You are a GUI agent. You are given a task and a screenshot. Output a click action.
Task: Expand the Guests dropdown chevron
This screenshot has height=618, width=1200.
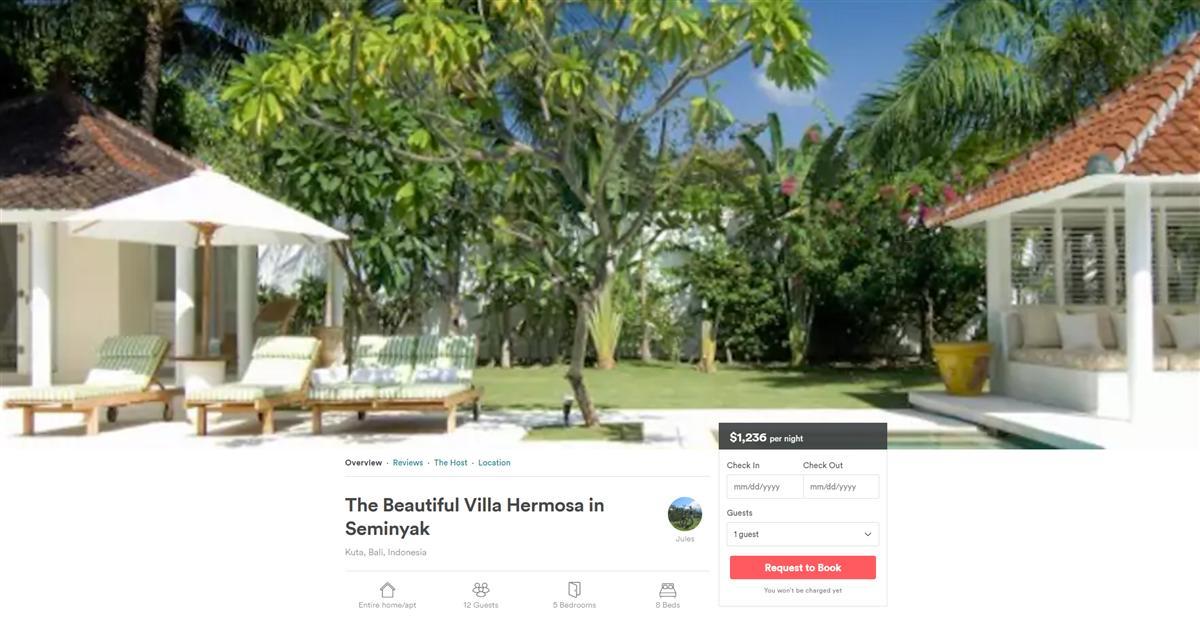coord(867,535)
